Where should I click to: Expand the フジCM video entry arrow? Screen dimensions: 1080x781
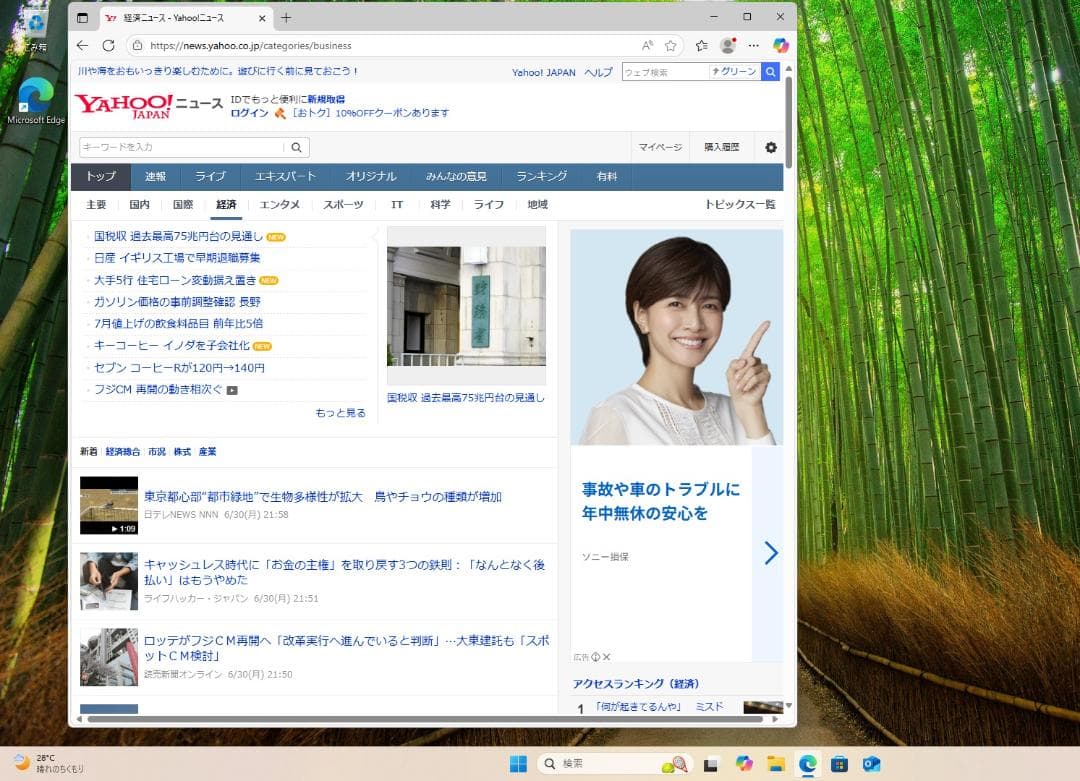point(231,389)
